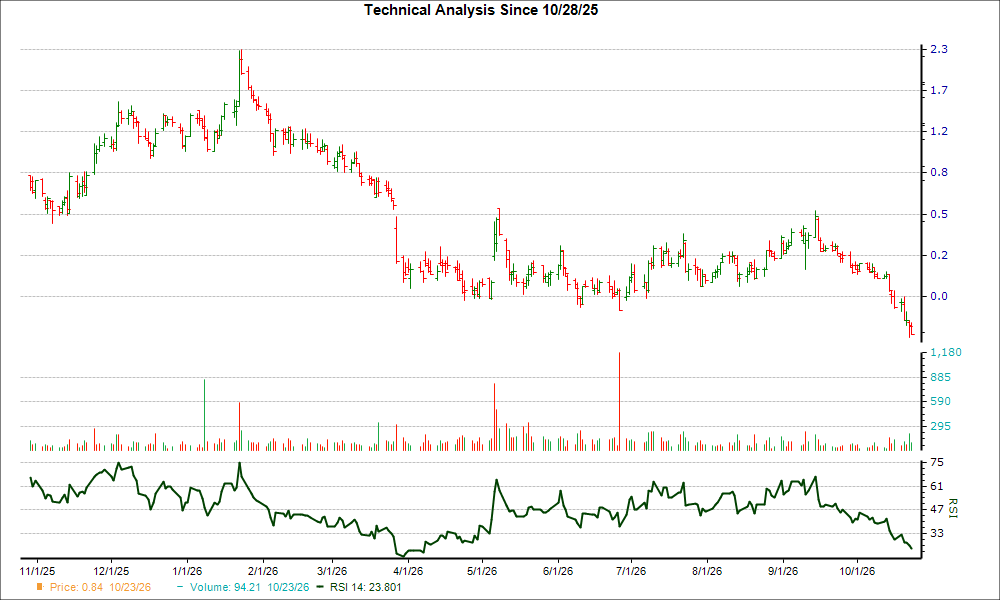Click the 6/1/26 date label
The height and width of the screenshot is (600, 1000).
(x=557, y=571)
